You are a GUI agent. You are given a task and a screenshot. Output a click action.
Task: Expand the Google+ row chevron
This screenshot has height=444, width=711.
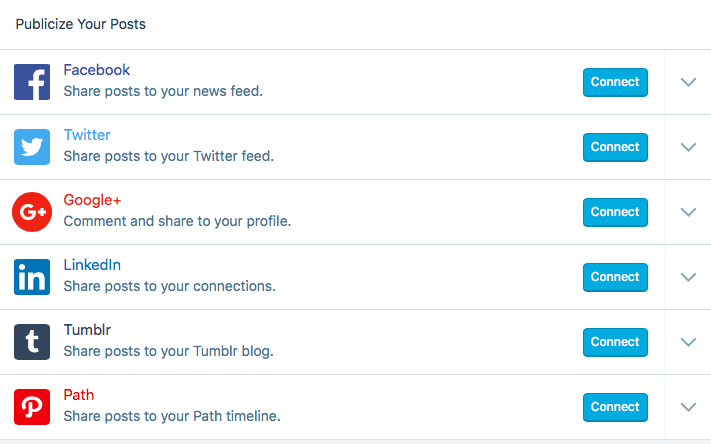[x=688, y=212]
